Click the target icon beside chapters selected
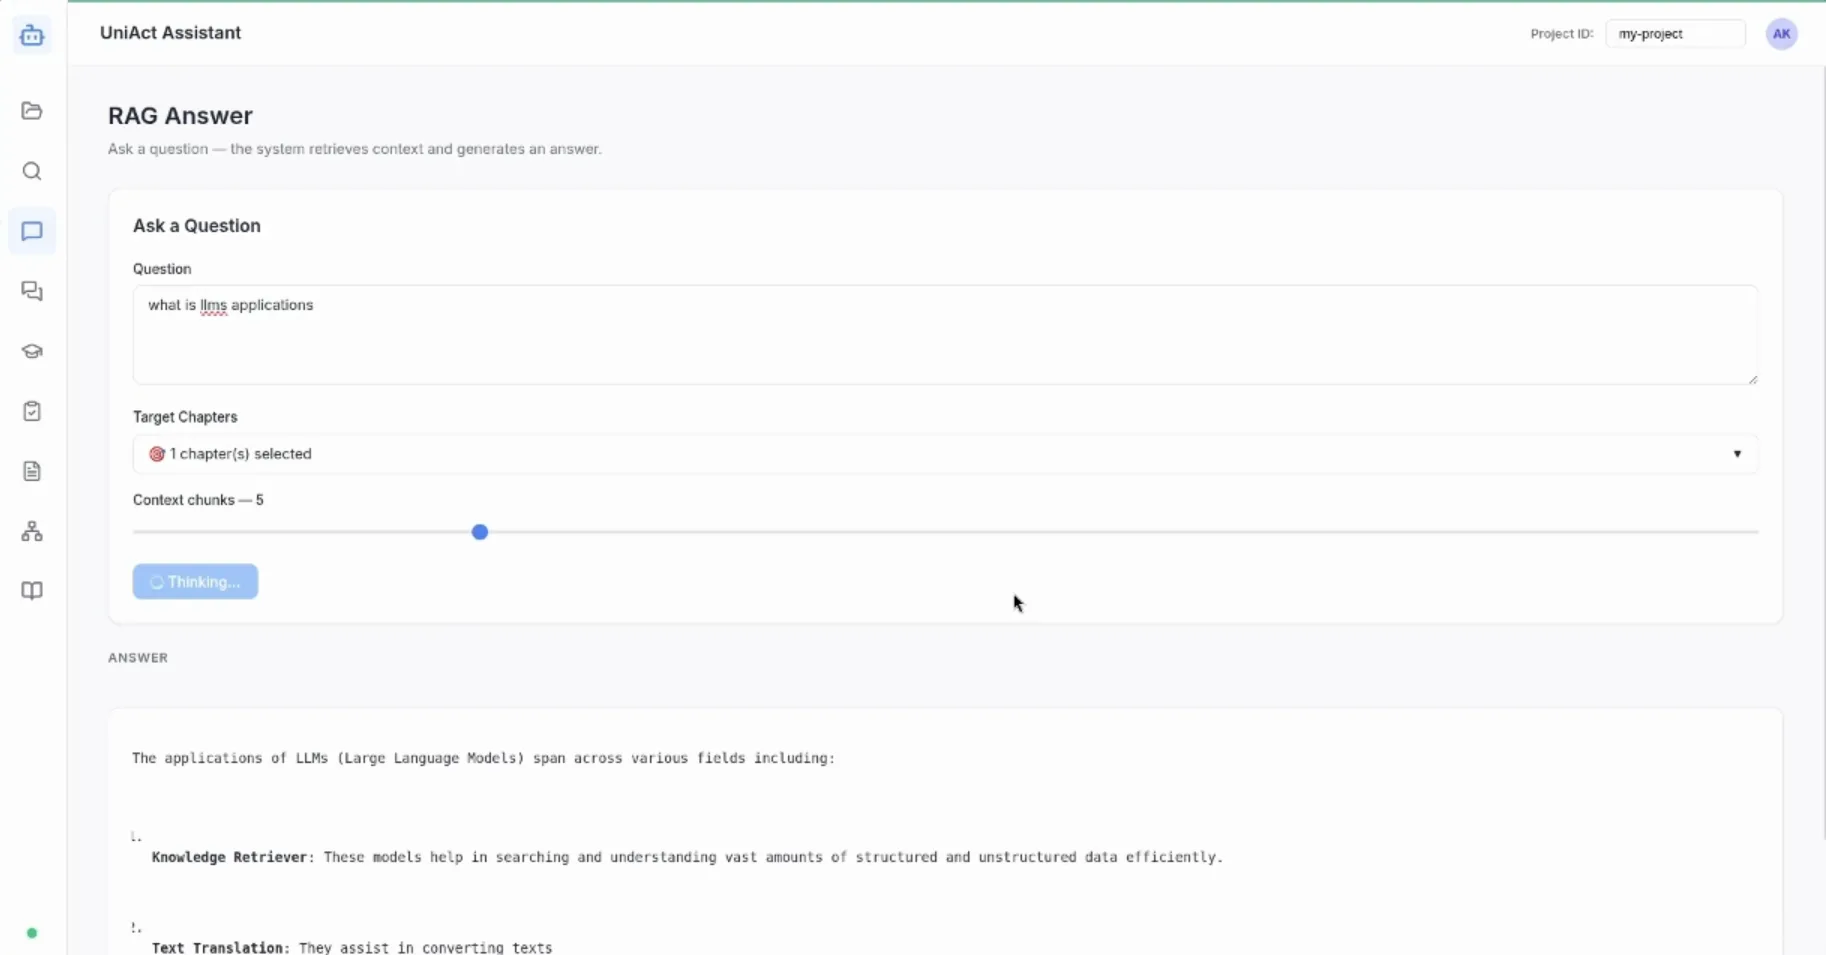 point(157,454)
